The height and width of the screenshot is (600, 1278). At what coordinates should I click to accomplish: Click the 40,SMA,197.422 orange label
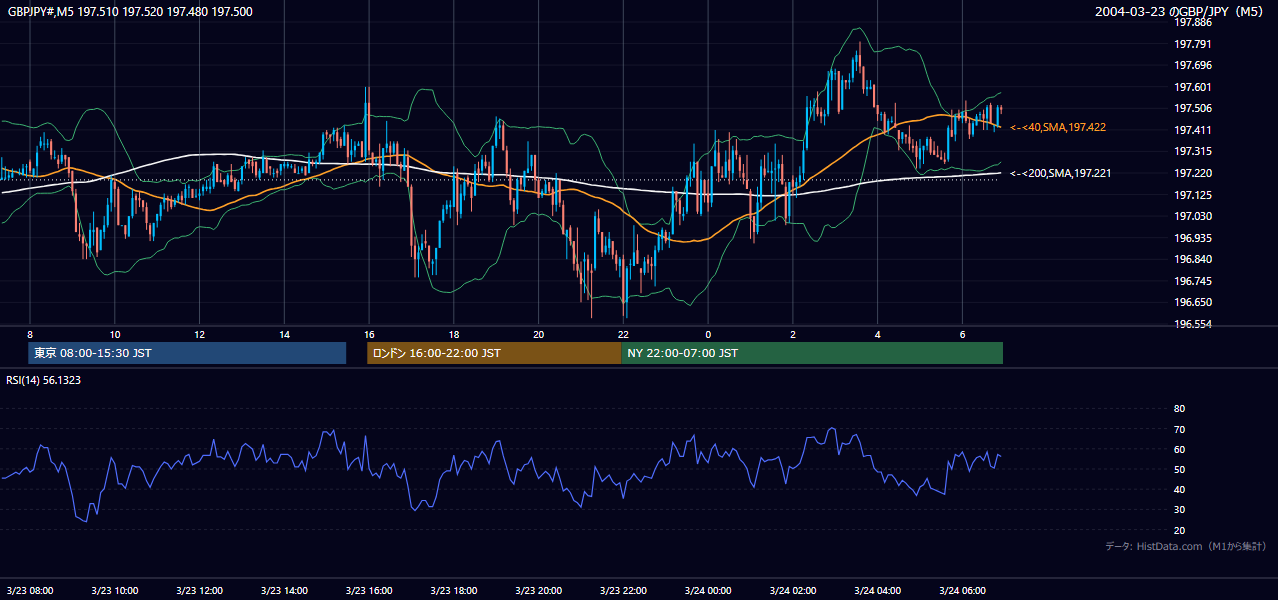(x=1057, y=127)
